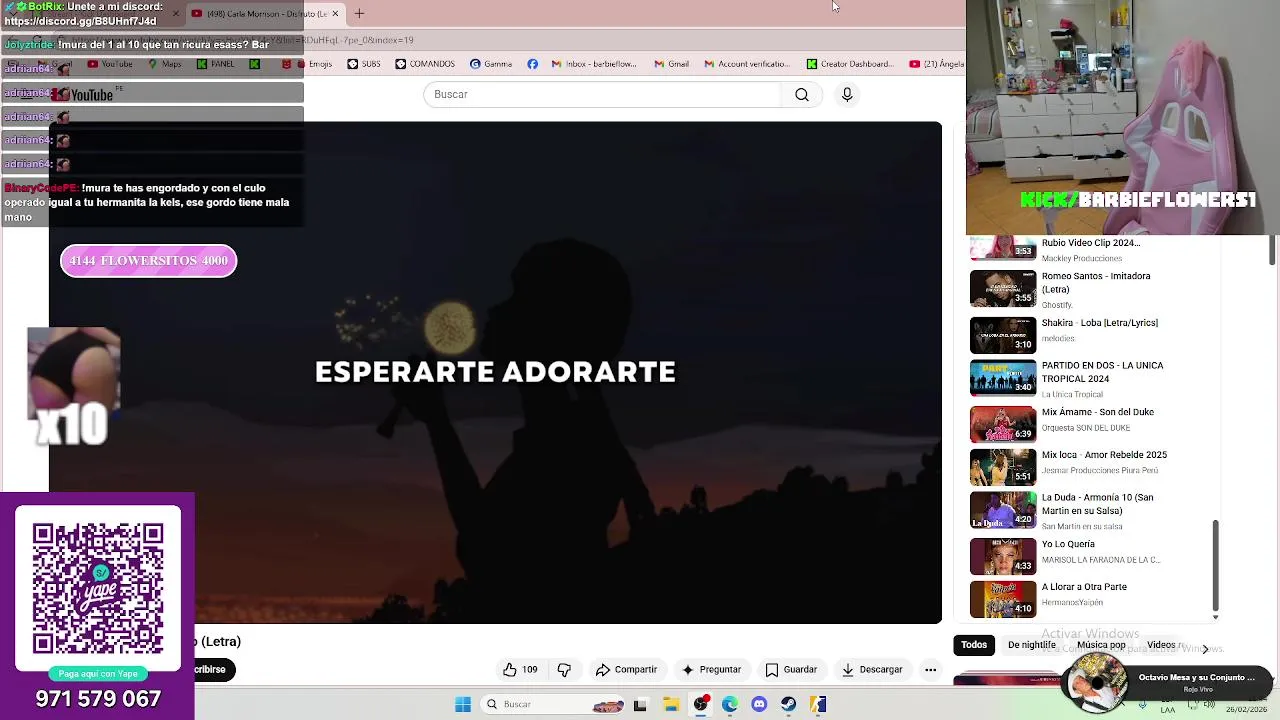Open the SUBS bookmark
This screenshot has width=1280, height=720.
(x=364, y=64)
